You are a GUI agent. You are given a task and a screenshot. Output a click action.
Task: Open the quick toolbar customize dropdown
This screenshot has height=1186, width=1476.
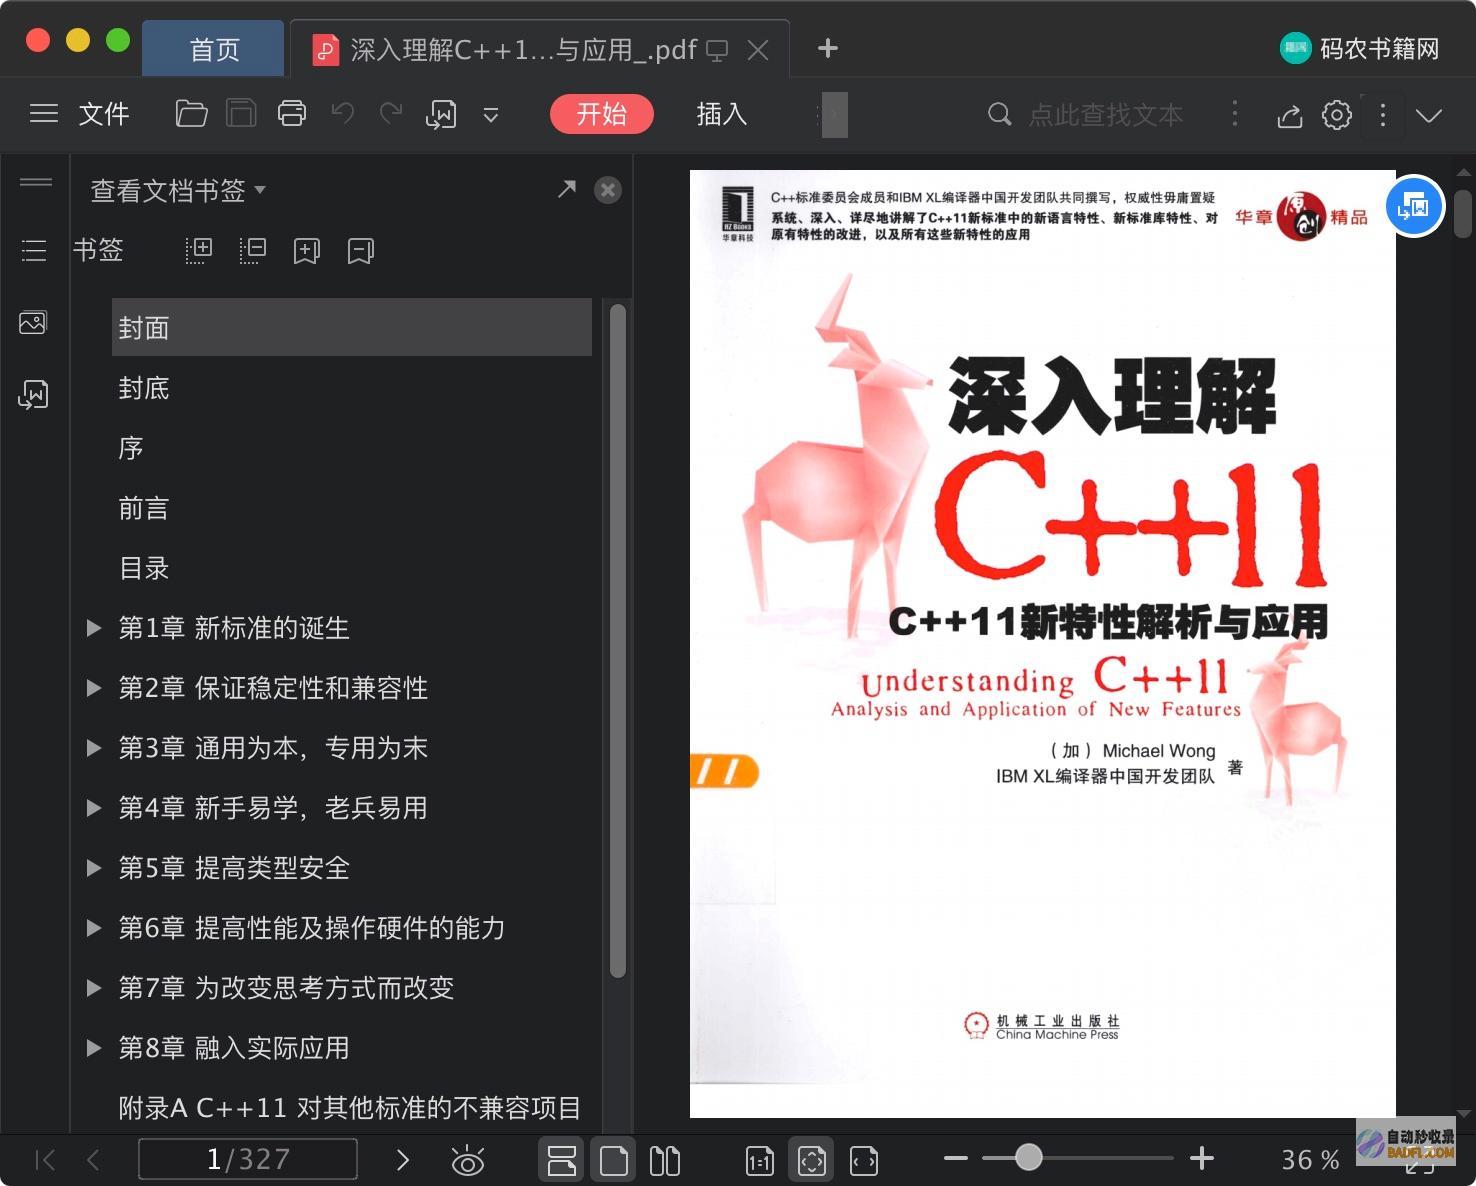491,115
